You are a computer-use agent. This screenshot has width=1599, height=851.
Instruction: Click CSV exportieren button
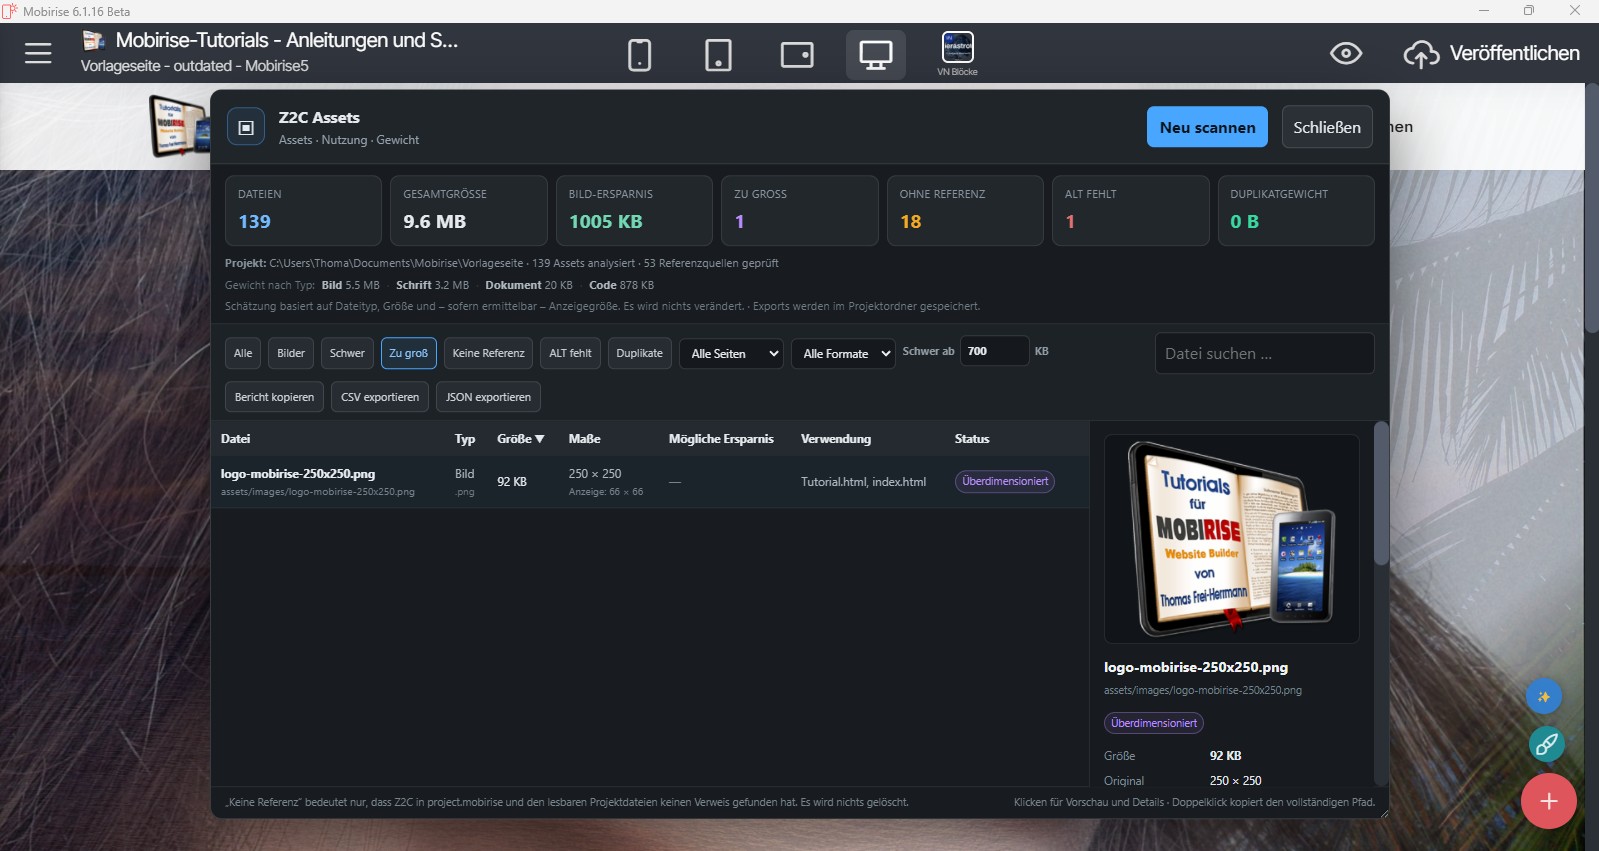[x=380, y=397]
